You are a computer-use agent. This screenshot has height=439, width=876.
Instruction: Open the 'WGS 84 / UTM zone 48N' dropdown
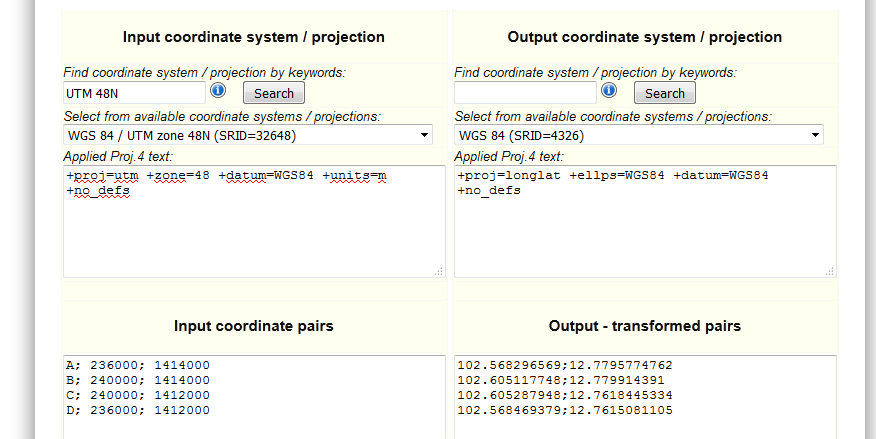[248, 135]
